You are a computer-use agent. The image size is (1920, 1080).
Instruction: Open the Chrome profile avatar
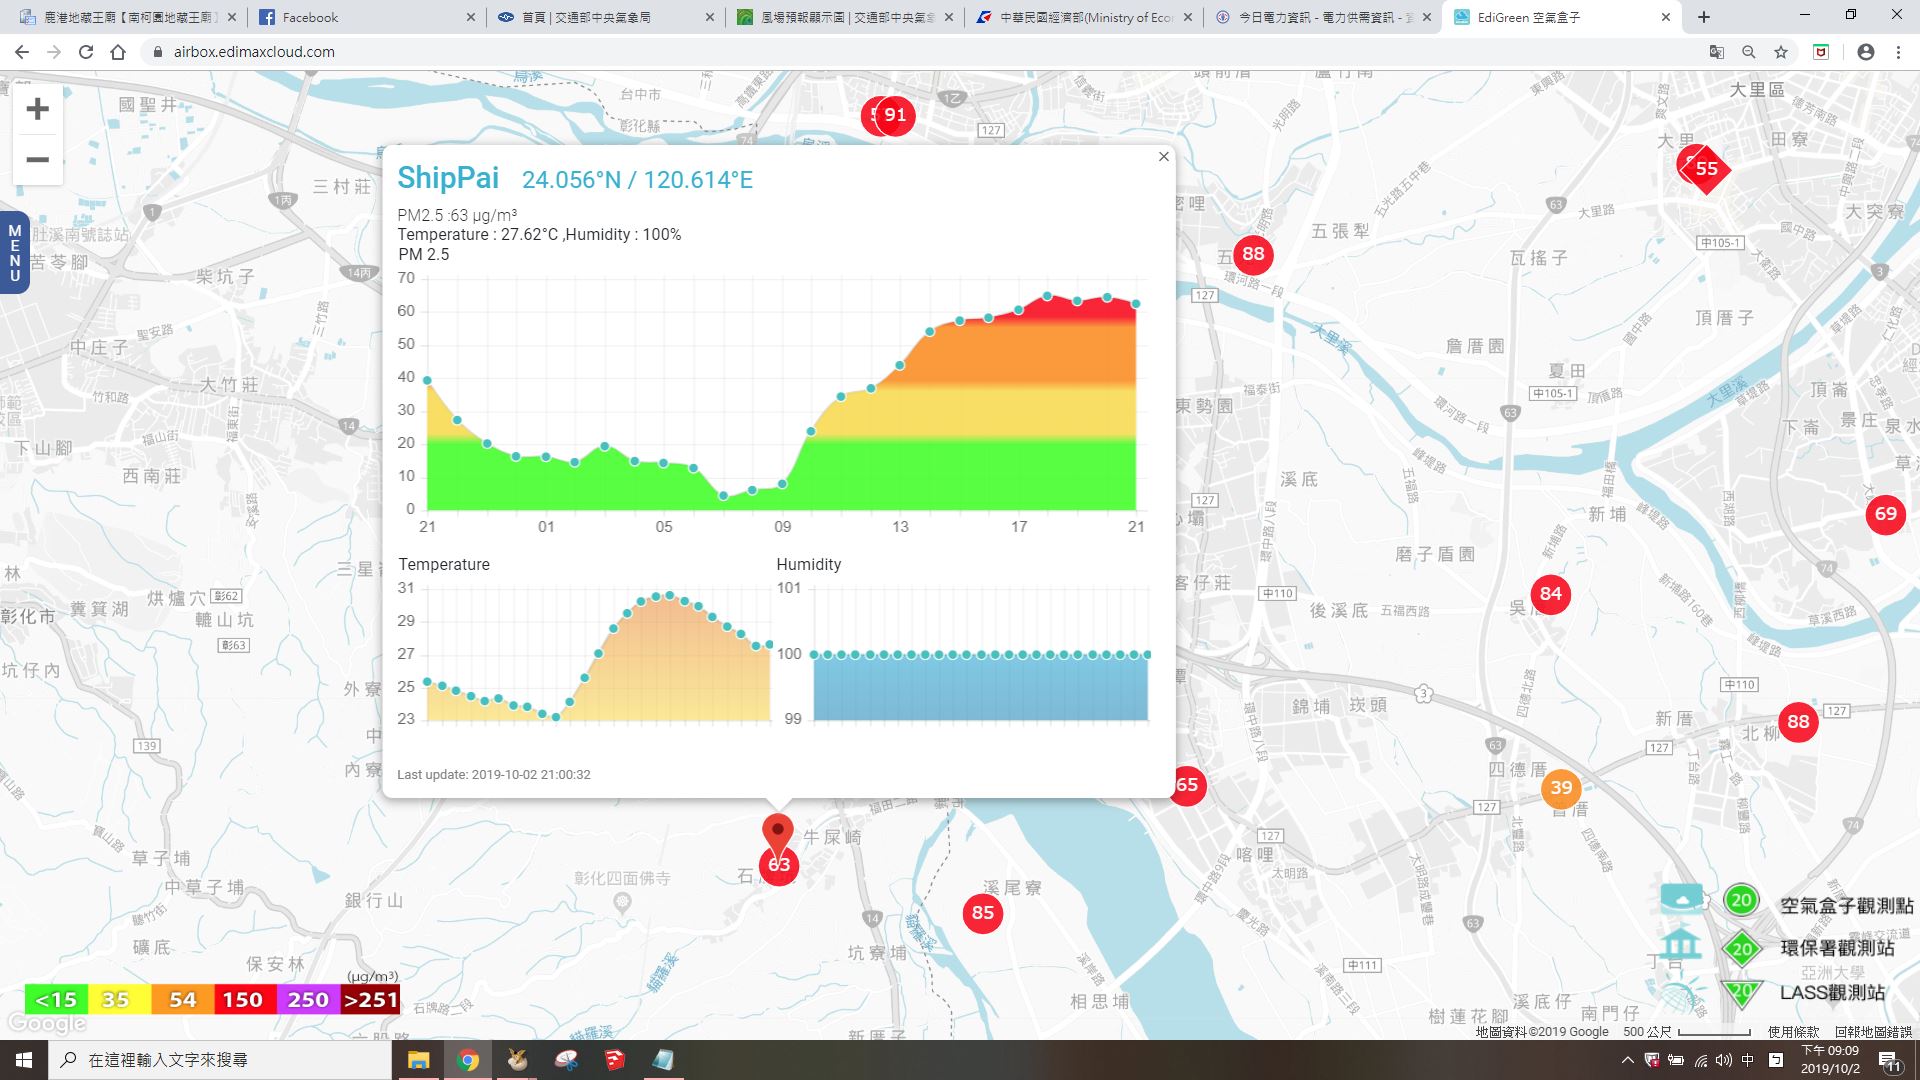pos(1865,52)
